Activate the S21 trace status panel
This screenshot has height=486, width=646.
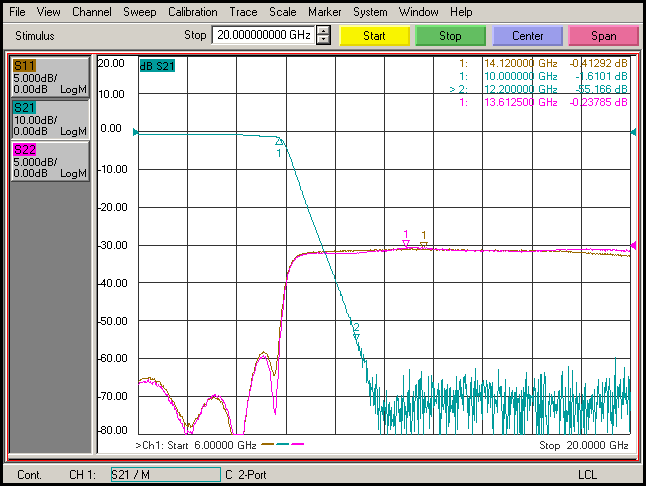coord(50,118)
